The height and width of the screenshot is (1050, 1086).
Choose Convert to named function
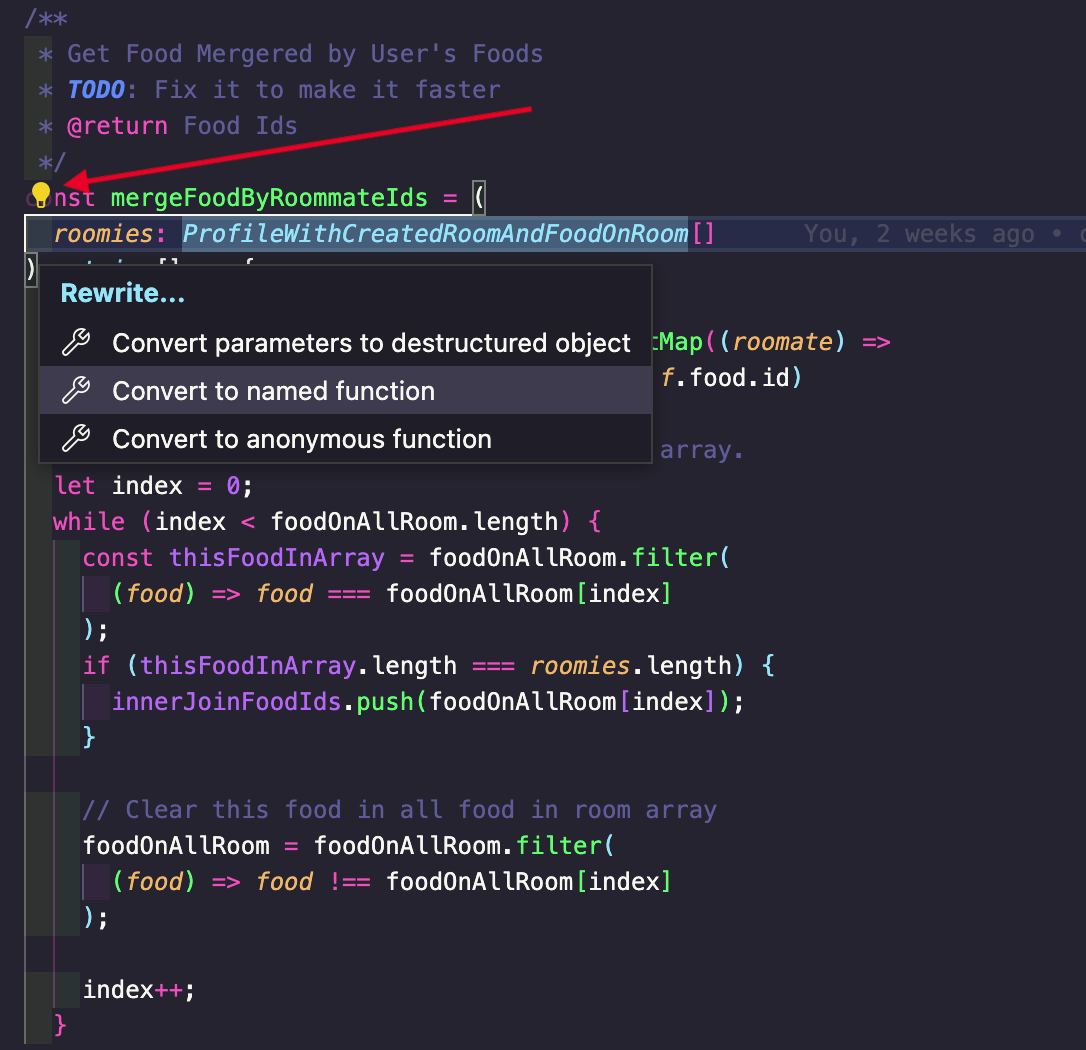tap(346, 391)
